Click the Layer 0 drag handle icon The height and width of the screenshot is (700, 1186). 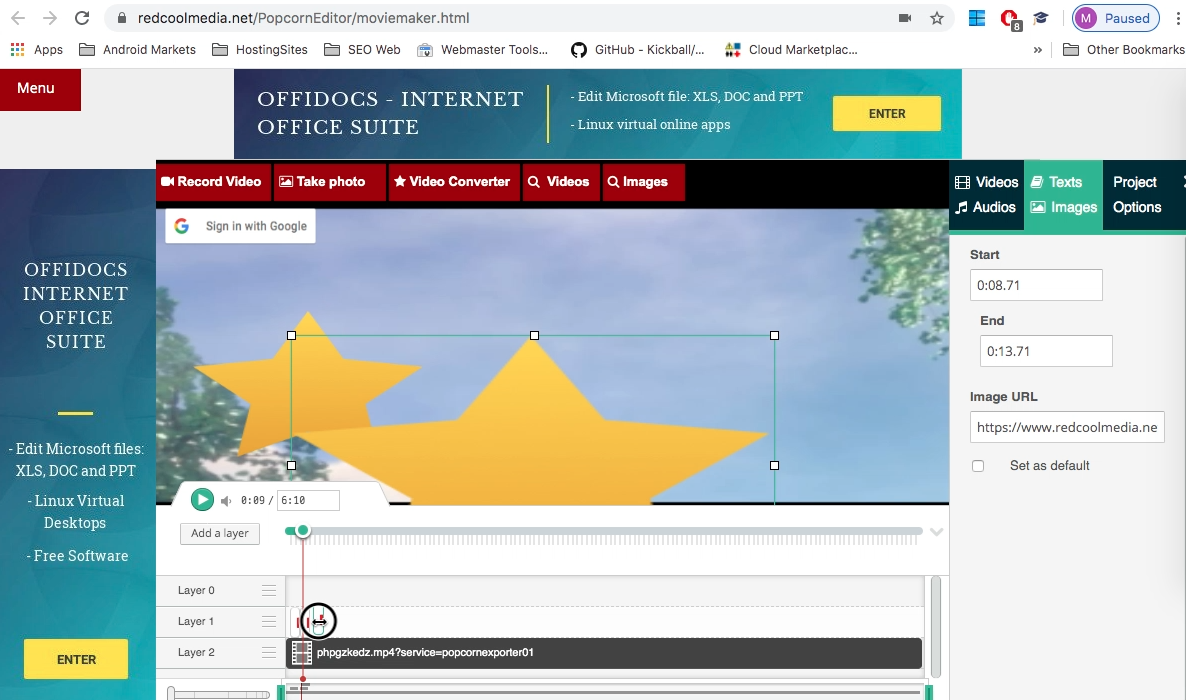tap(269, 591)
